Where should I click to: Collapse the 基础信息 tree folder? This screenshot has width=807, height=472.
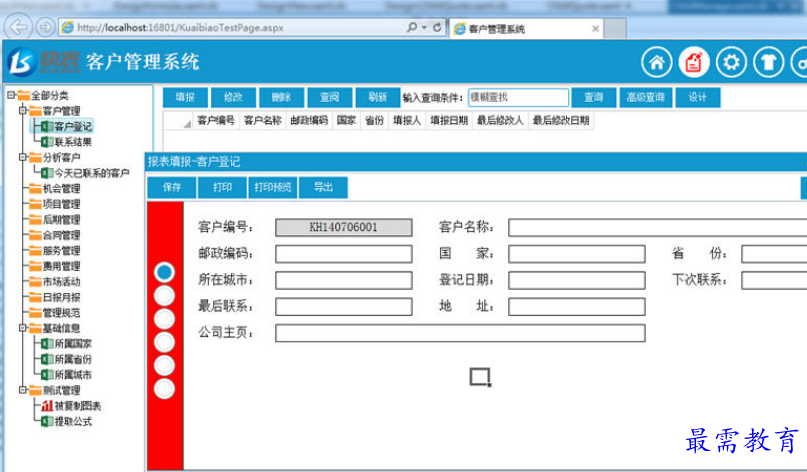23,328
